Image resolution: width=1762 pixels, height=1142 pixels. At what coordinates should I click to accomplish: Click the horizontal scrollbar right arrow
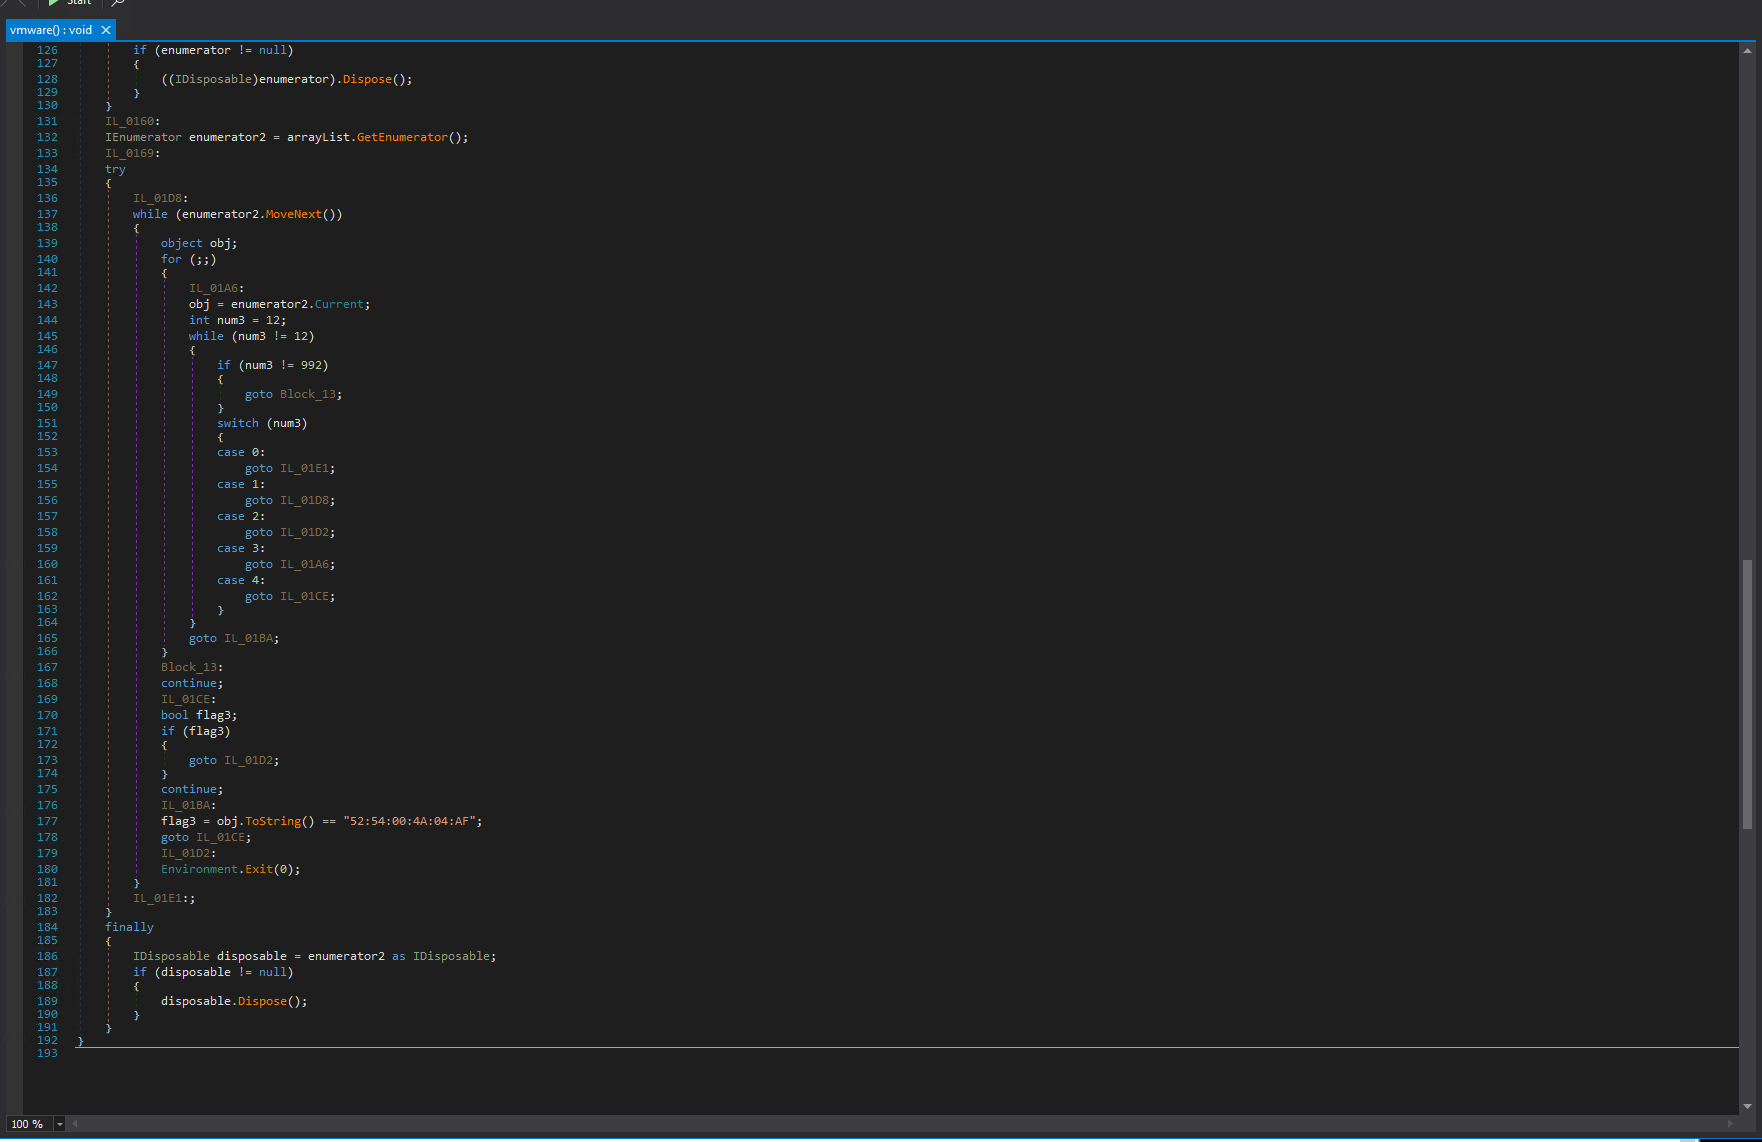1730,1124
